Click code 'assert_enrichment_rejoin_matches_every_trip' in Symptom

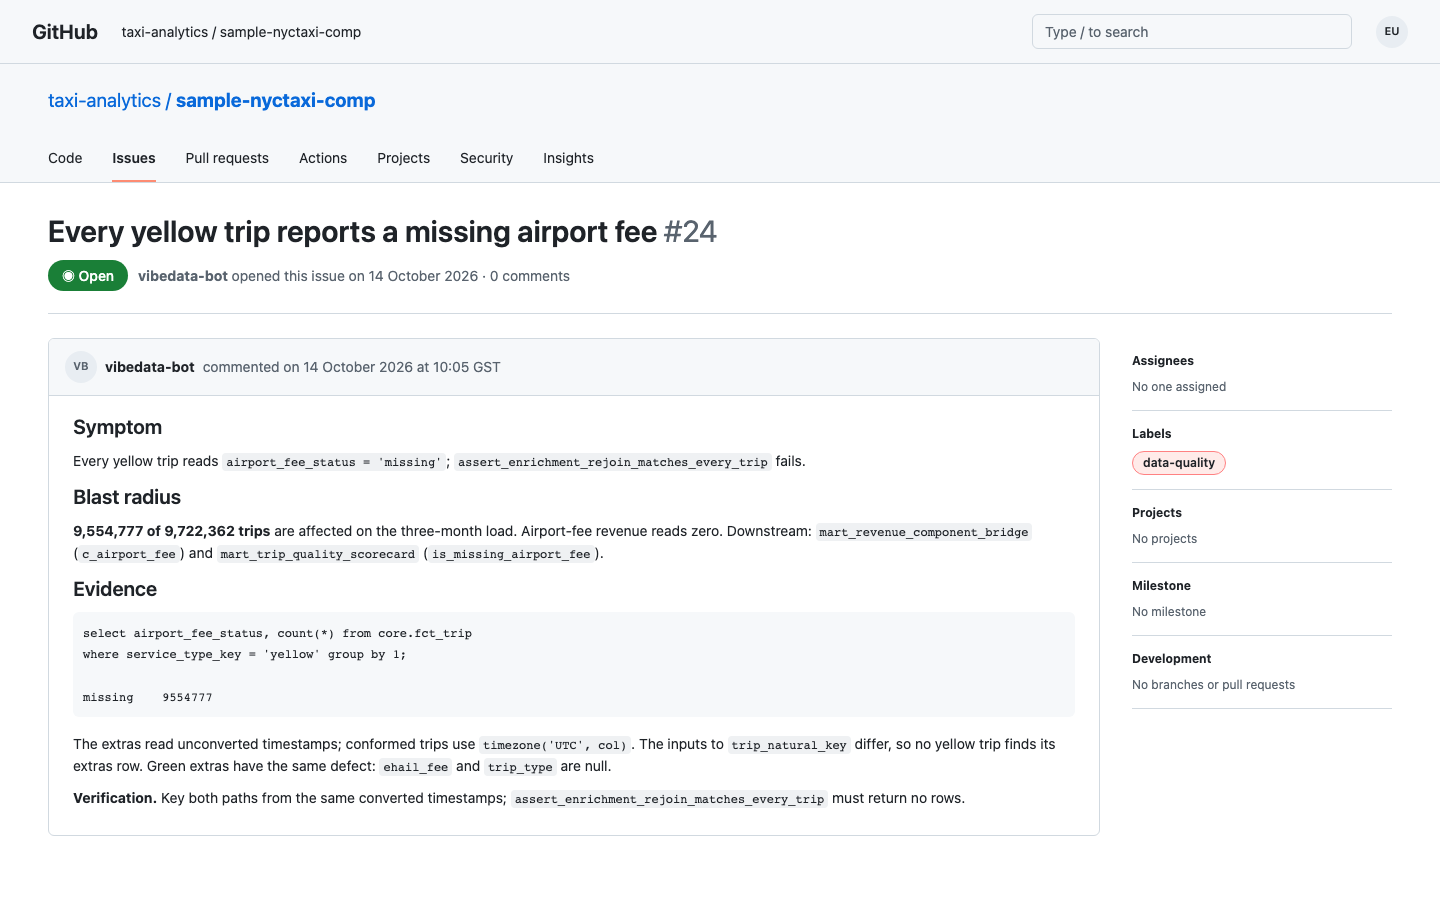[613, 462]
